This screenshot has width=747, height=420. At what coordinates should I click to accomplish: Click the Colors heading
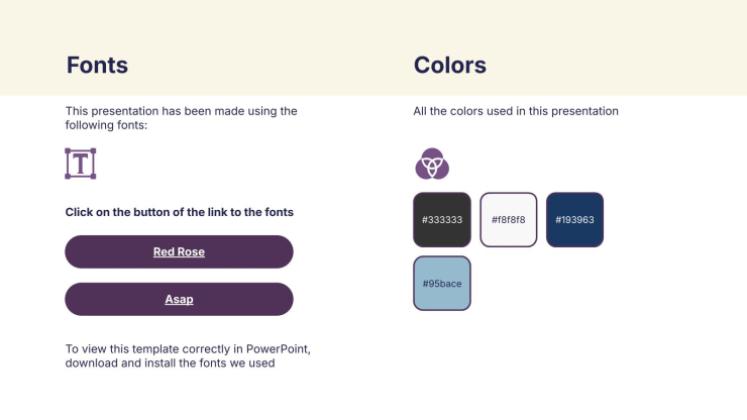point(450,65)
